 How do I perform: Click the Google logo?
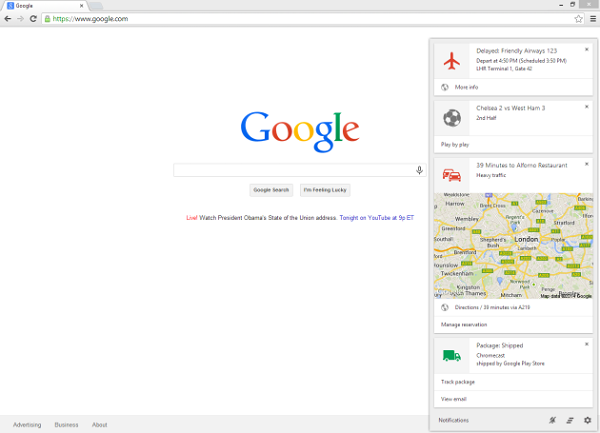click(300, 131)
